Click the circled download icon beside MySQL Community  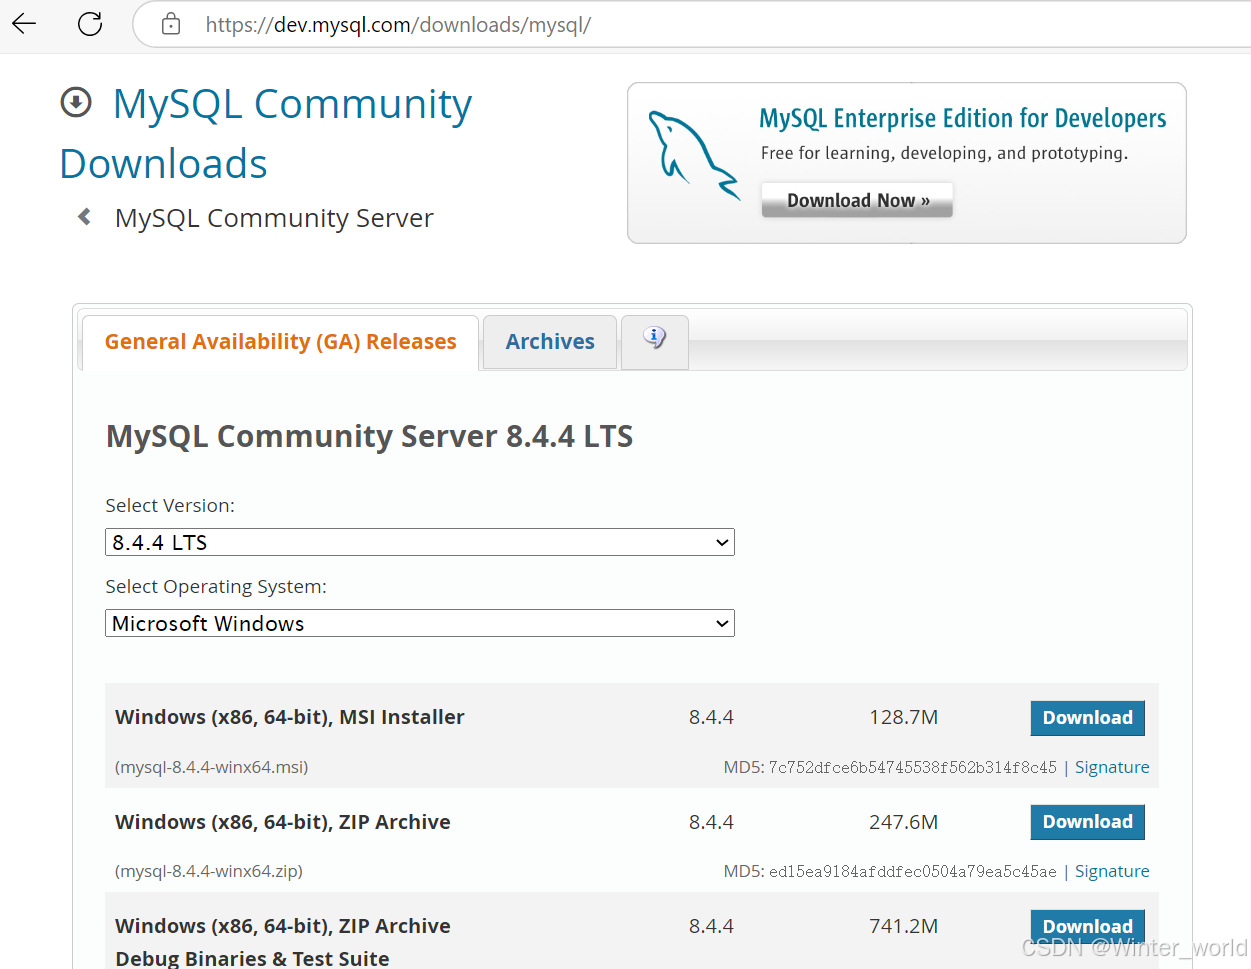(76, 102)
